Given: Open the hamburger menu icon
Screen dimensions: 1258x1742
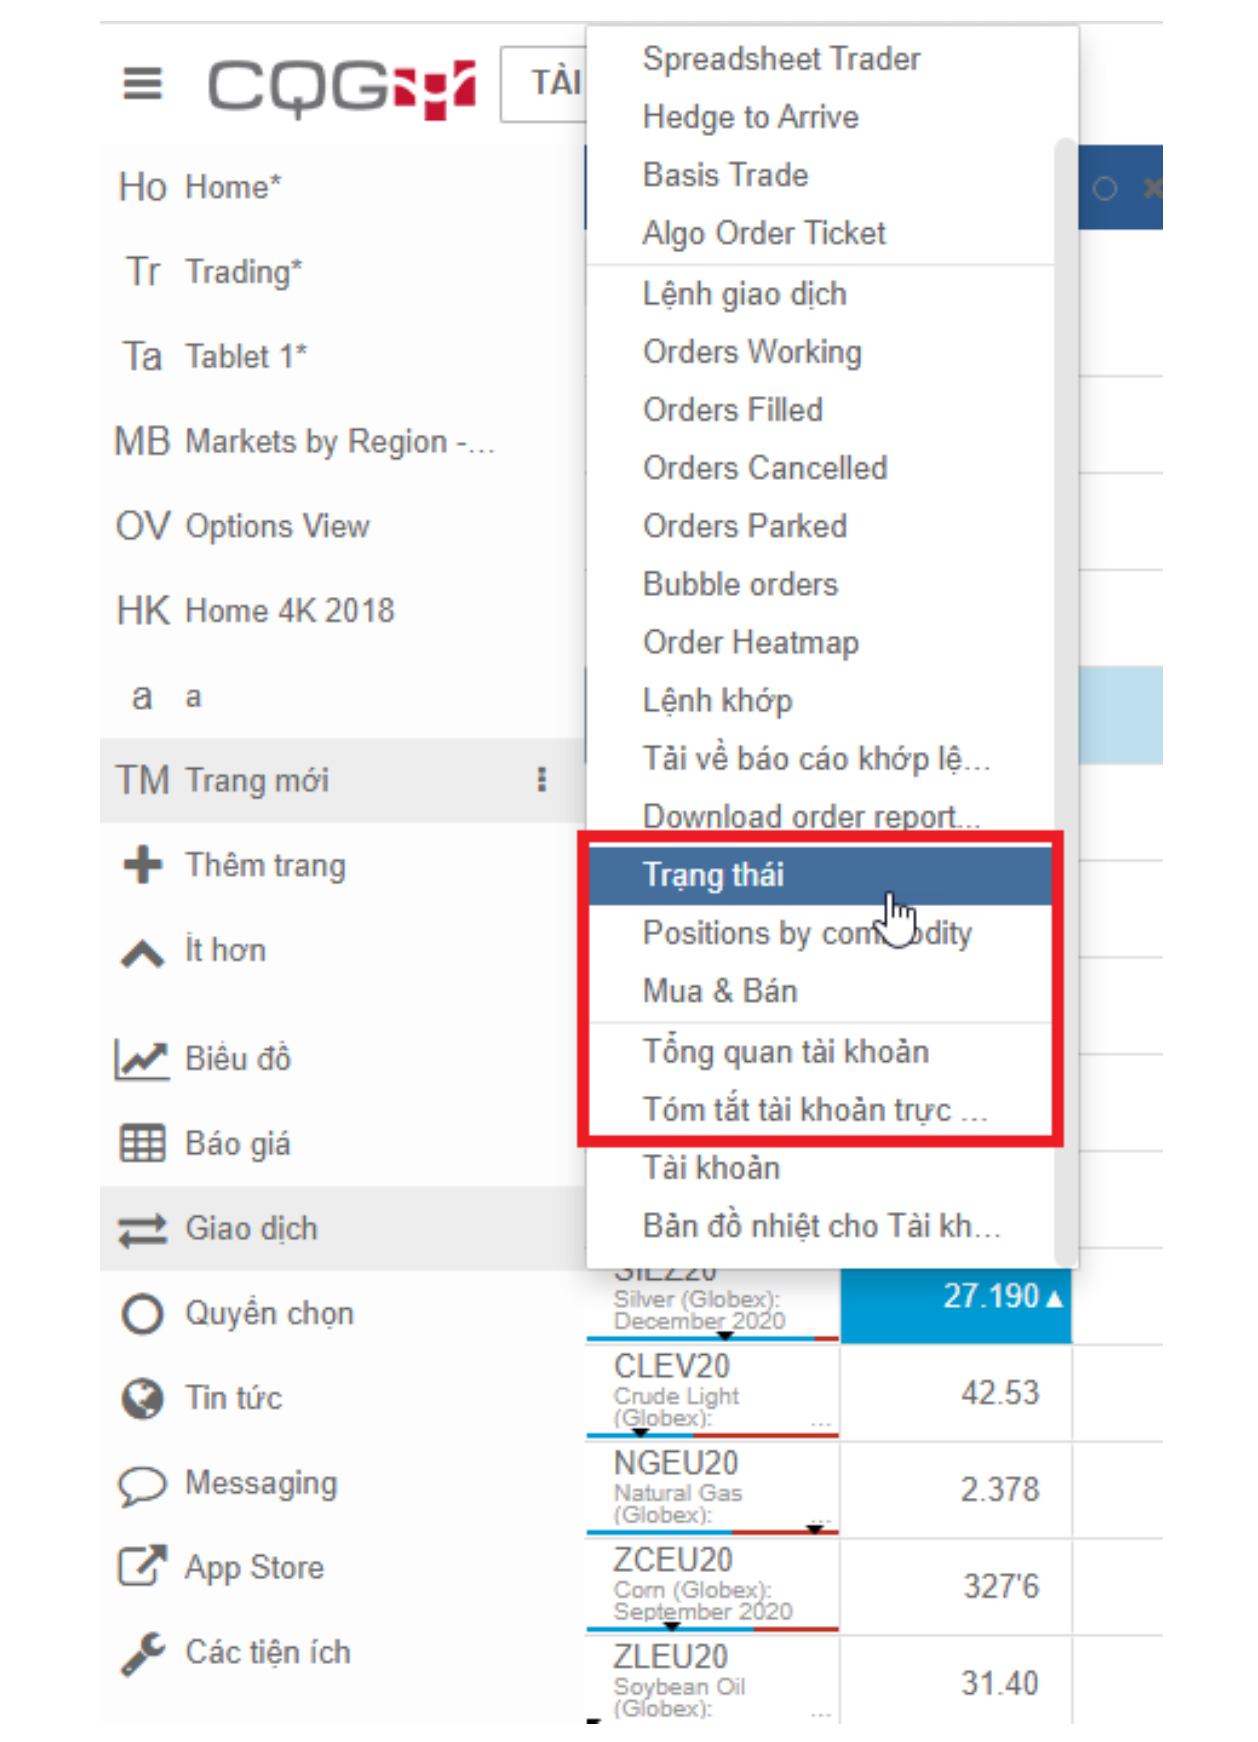Looking at the screenshot, I should pyautogui.click(x=142, y=84).
